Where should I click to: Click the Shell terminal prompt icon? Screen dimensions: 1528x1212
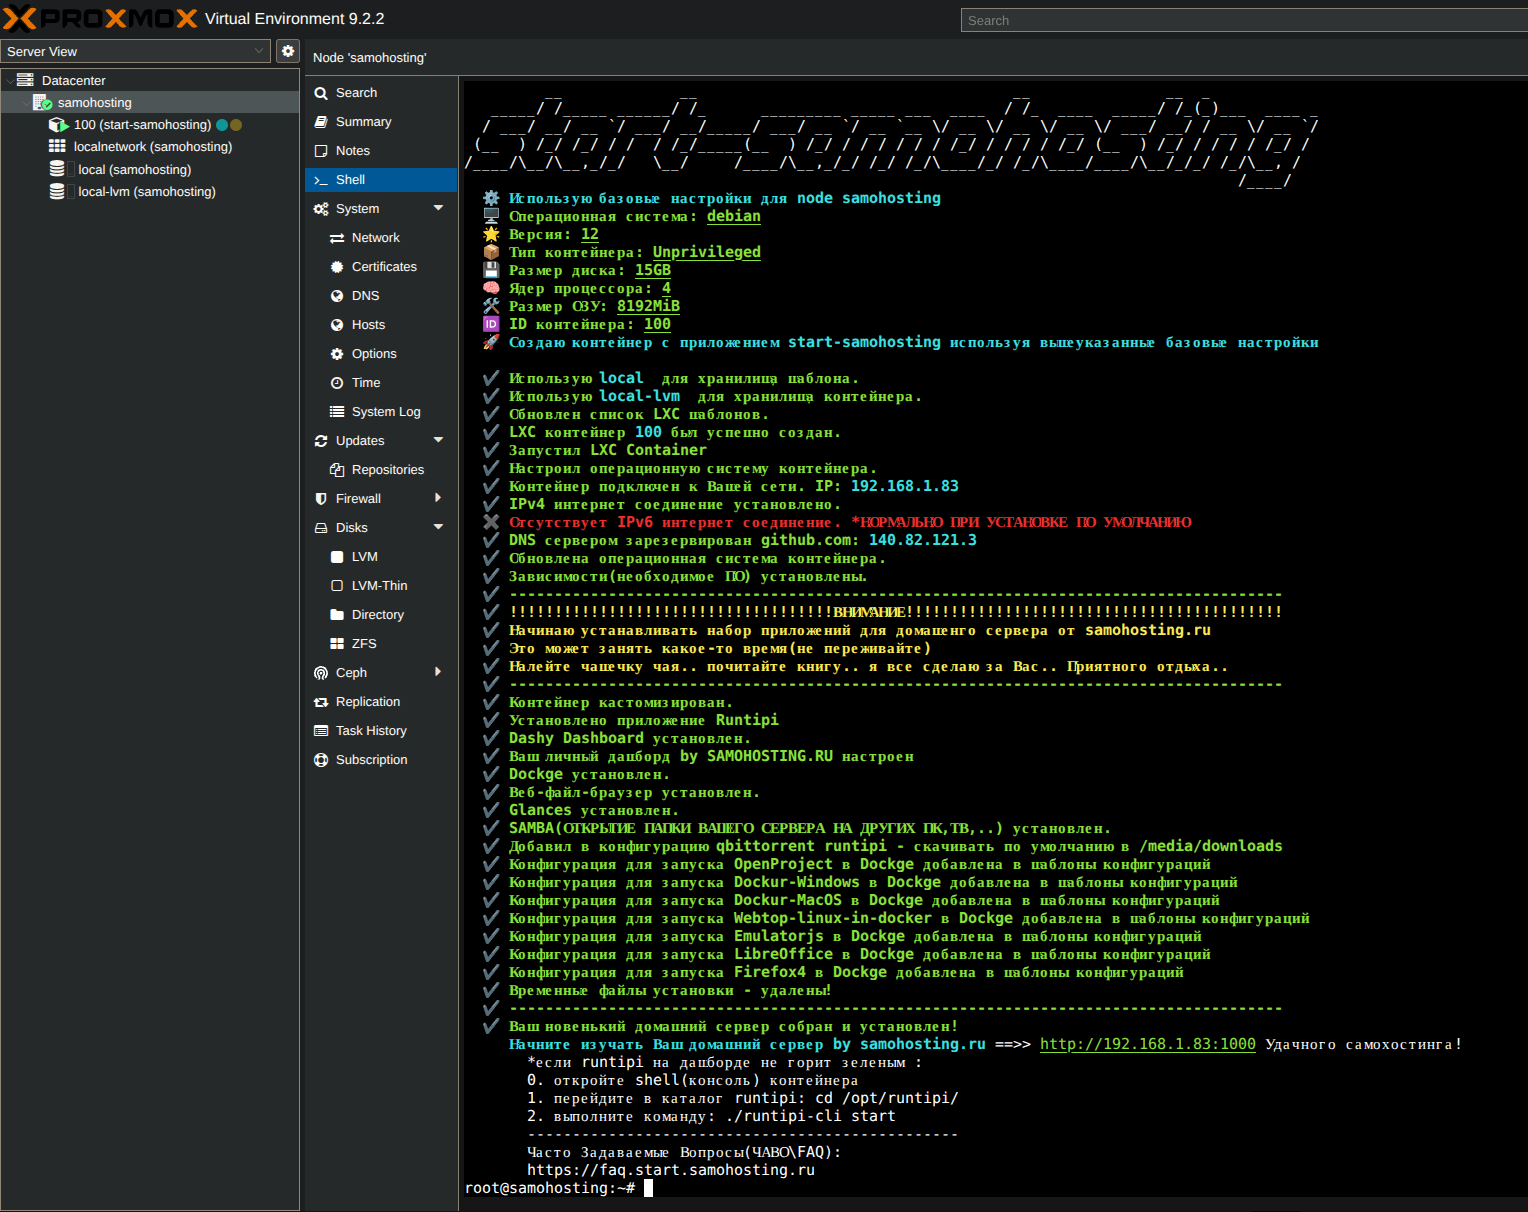[x=321, y=180]
